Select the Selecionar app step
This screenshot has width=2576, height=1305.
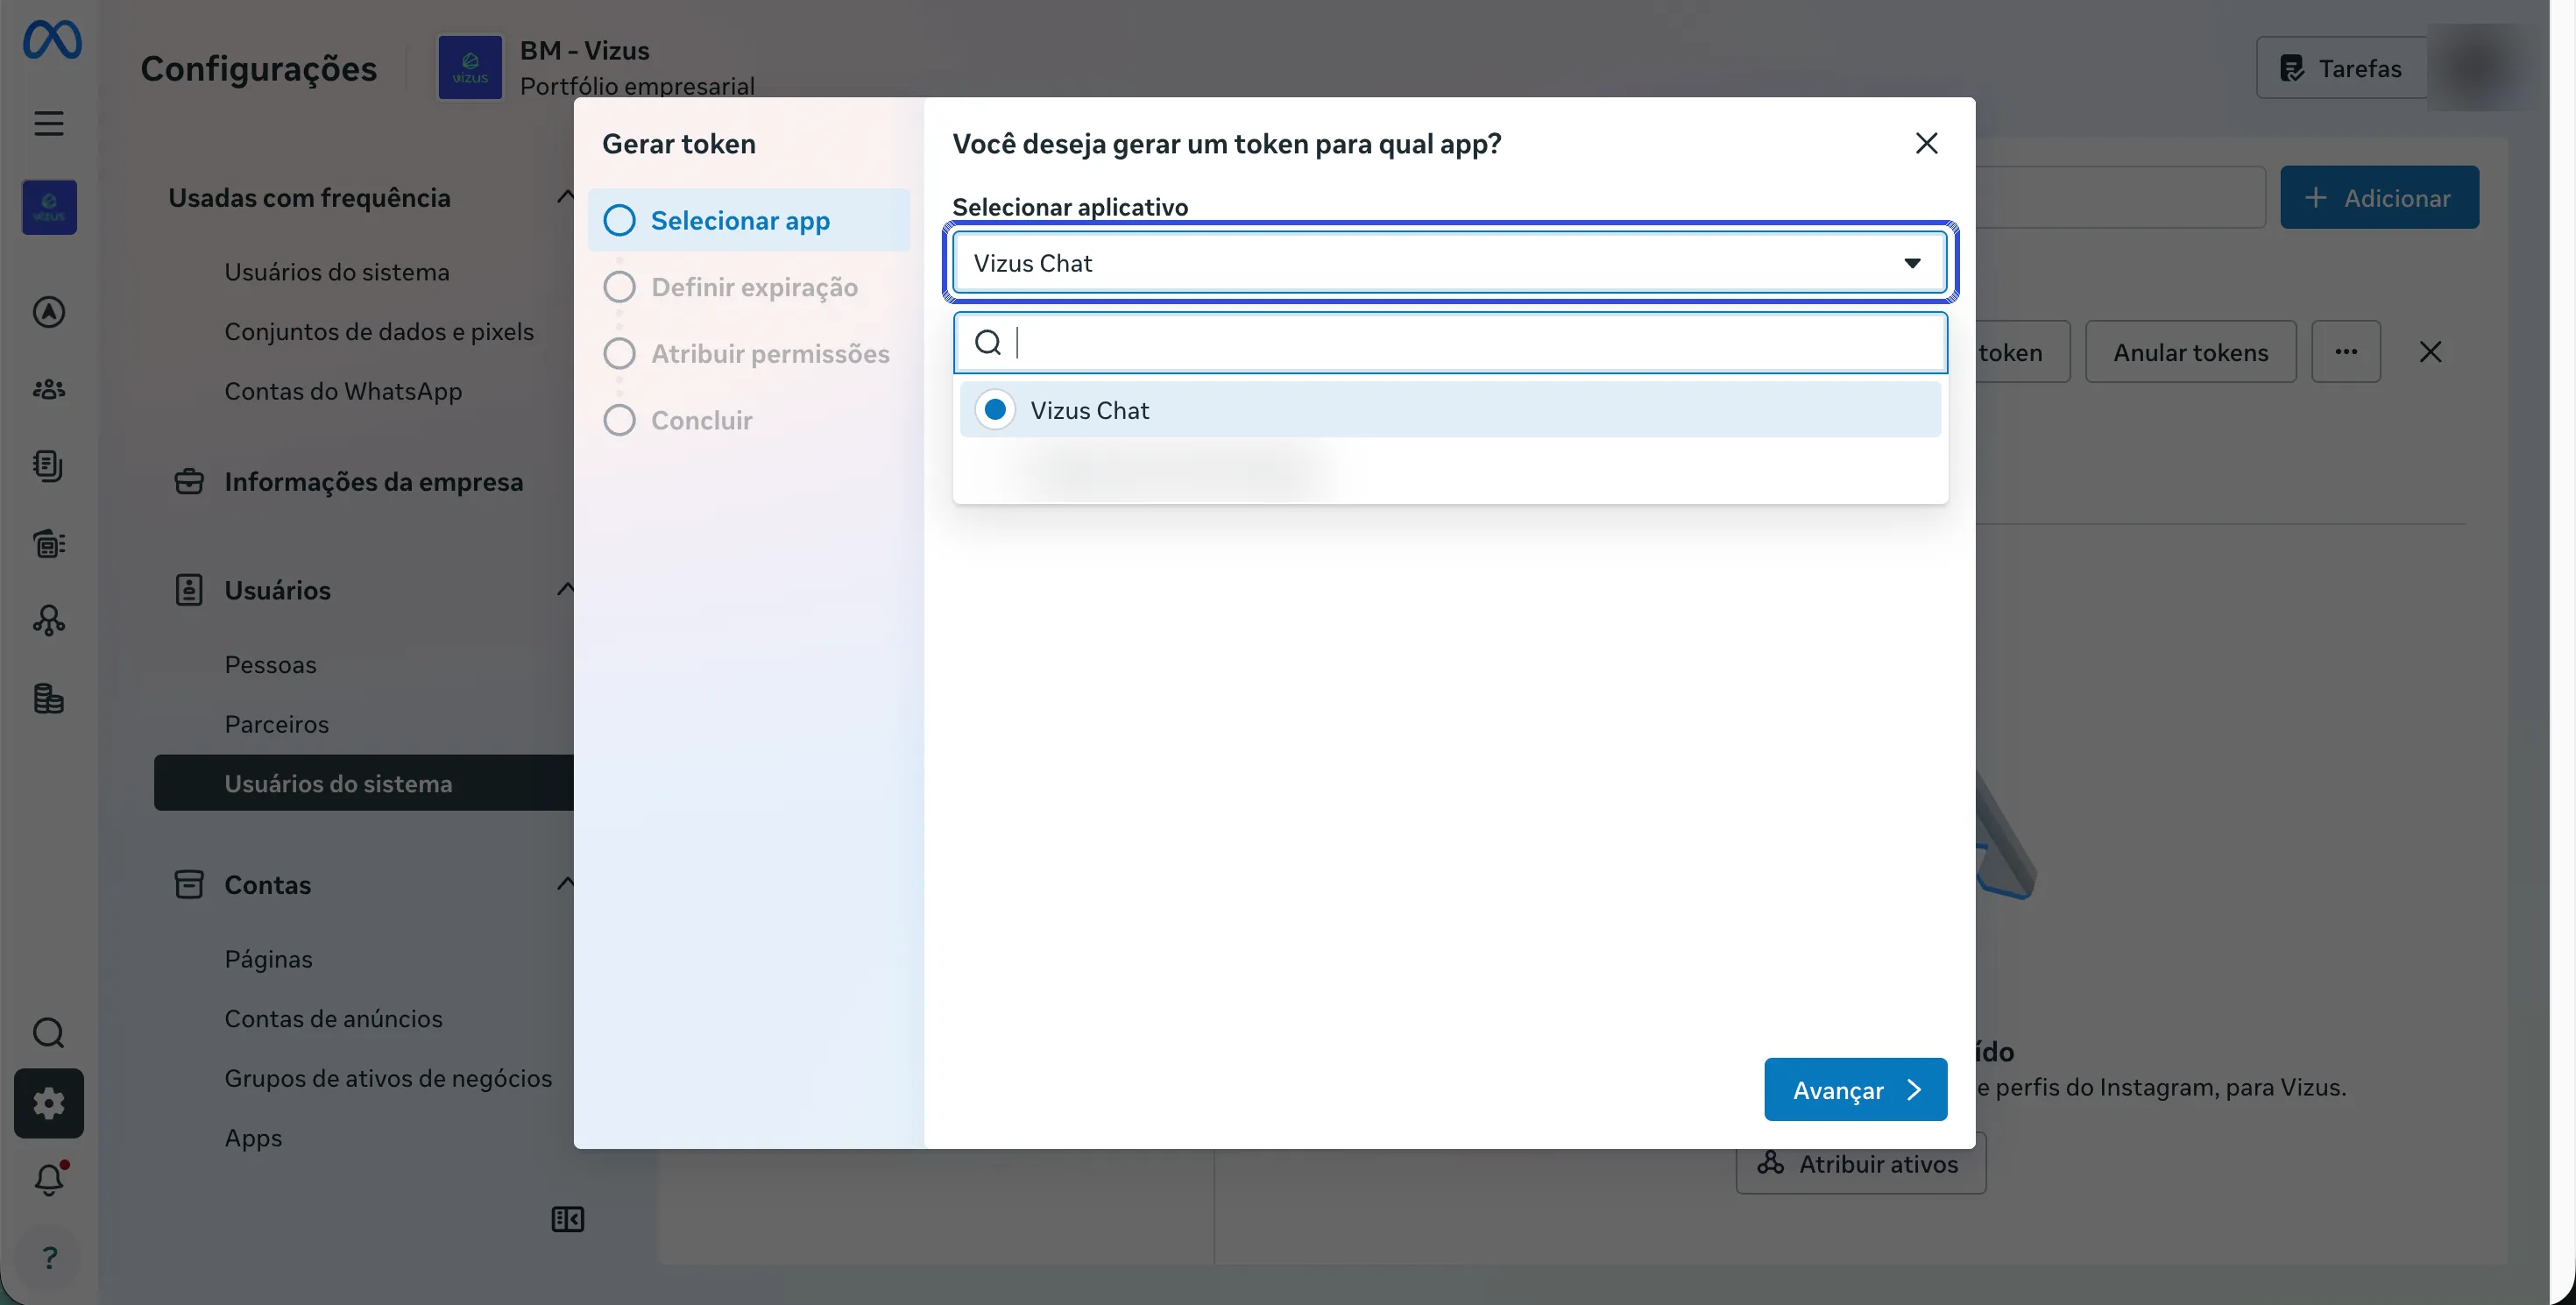[749, 220]
